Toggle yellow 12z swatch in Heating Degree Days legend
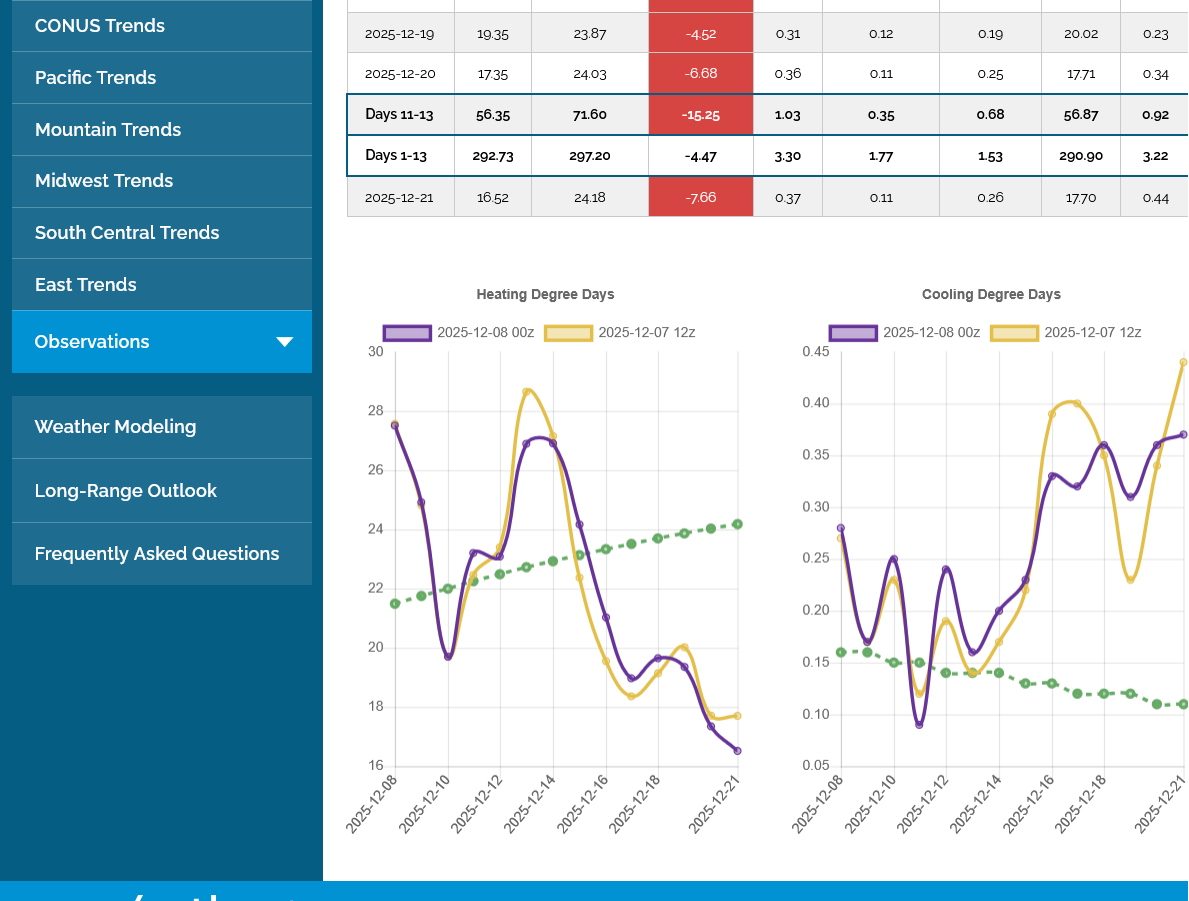 click(568, 333)
